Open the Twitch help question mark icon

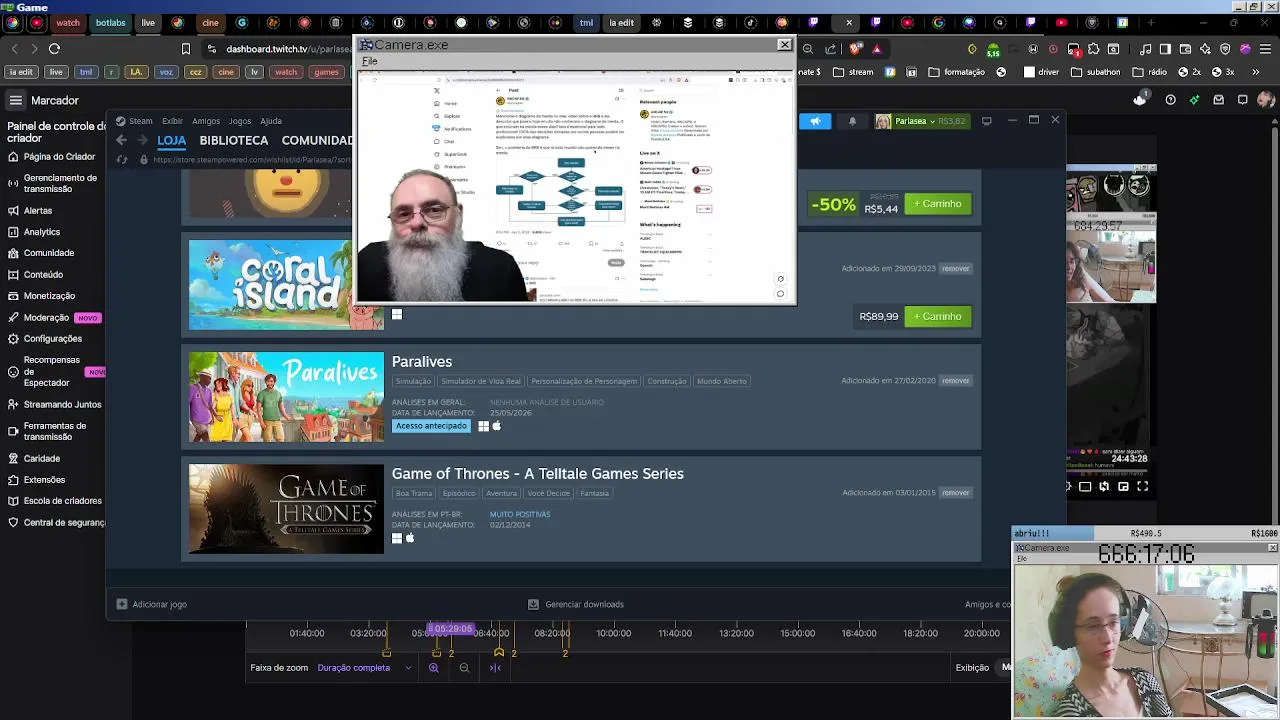click(x=1170, y=99)
